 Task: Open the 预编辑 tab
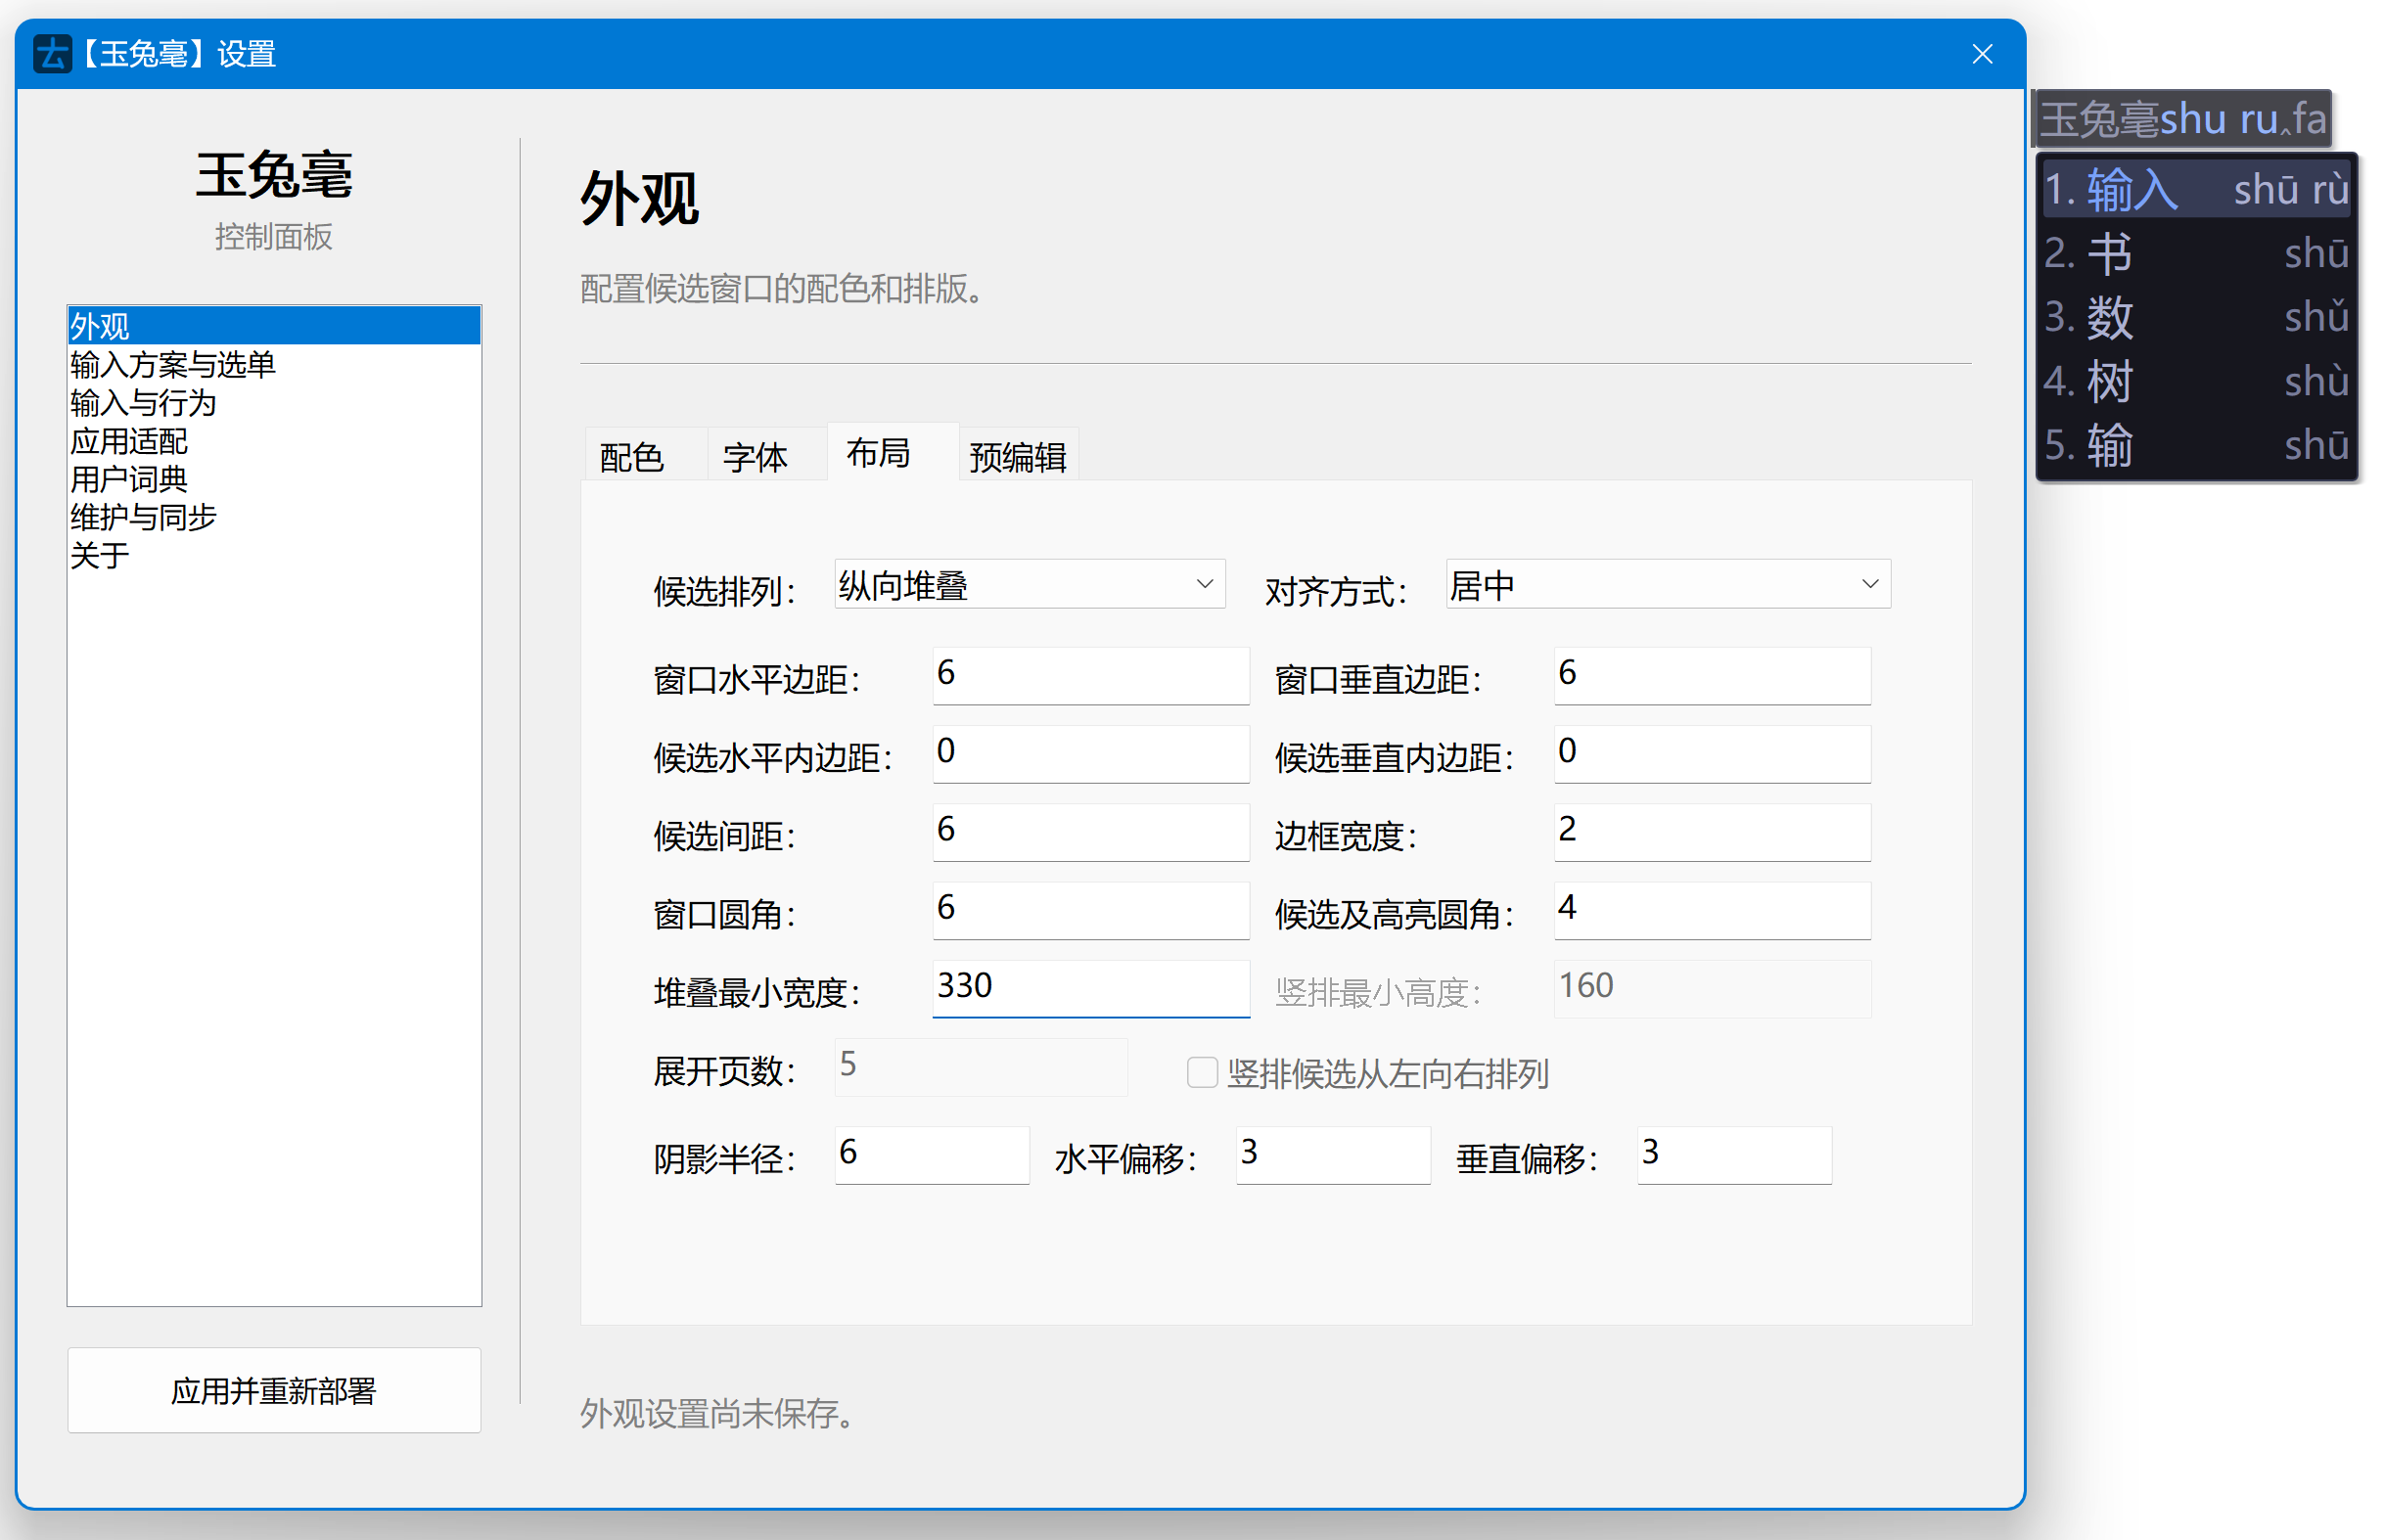pyautogui.click(x=1017, y=456)
